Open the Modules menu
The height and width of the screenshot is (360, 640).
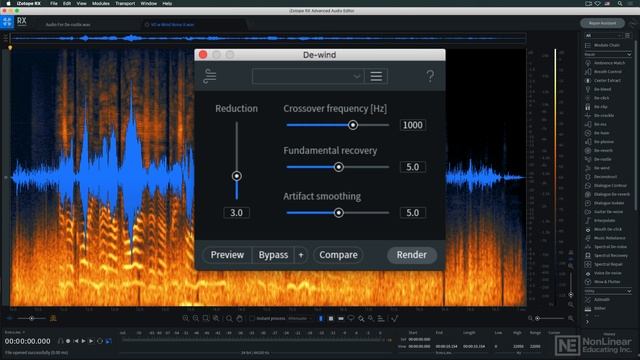coord(101,3)
